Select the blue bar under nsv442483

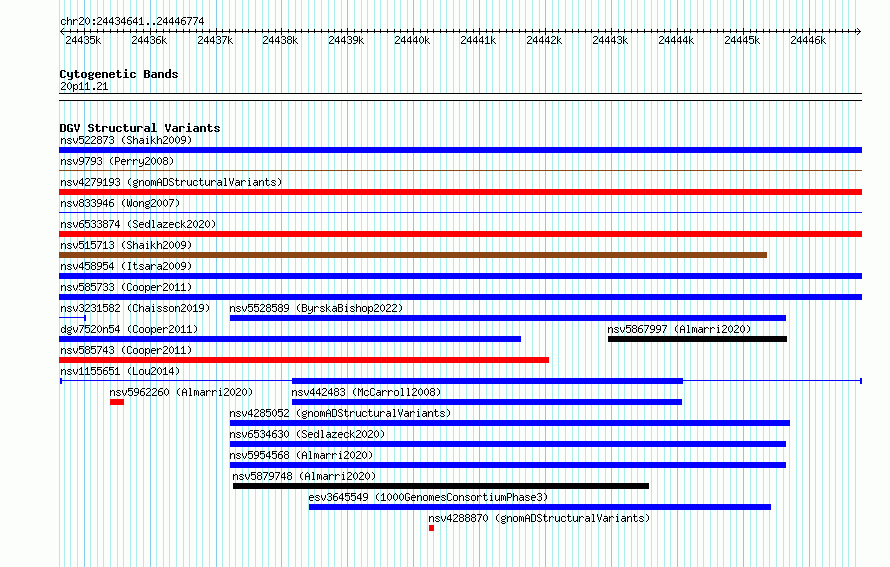487,402
